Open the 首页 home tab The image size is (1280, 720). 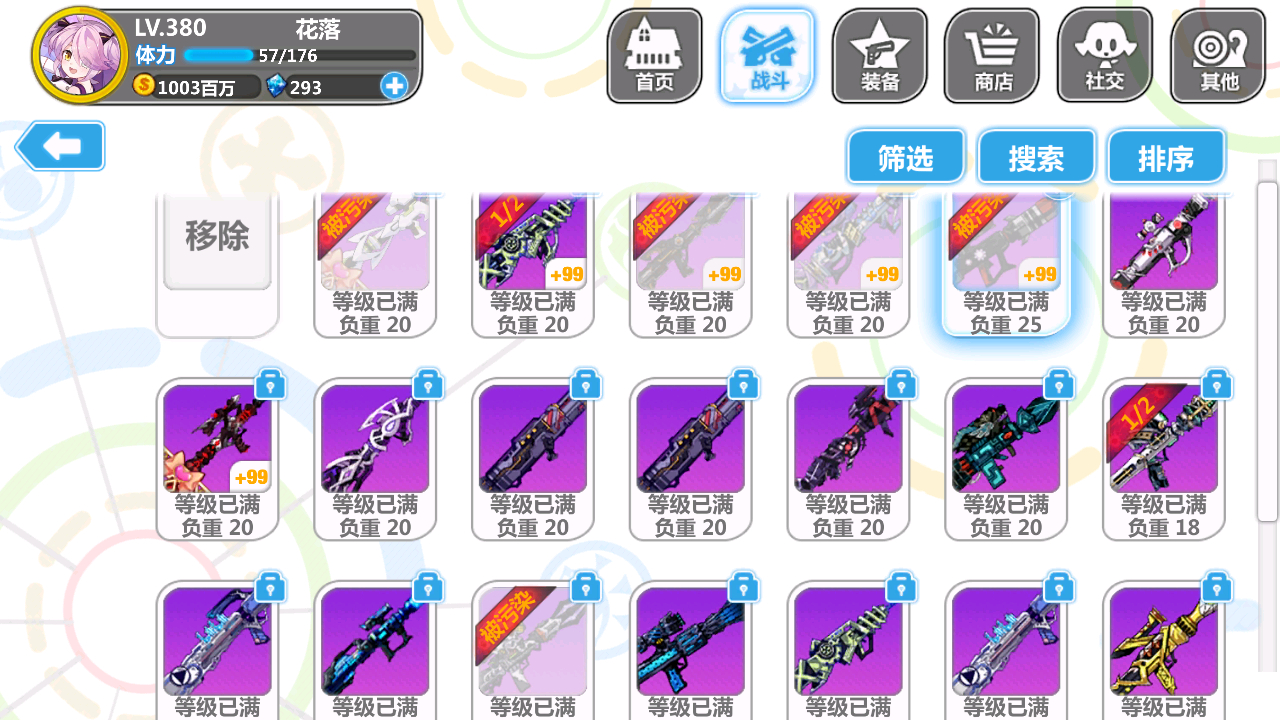[x=655, y=56]
